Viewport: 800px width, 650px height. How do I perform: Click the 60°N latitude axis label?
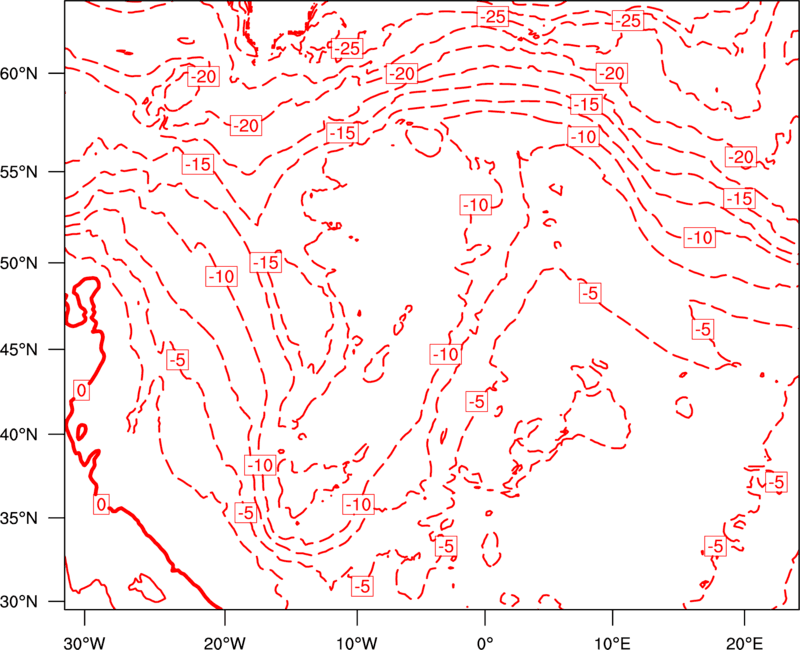click(19, 73)
